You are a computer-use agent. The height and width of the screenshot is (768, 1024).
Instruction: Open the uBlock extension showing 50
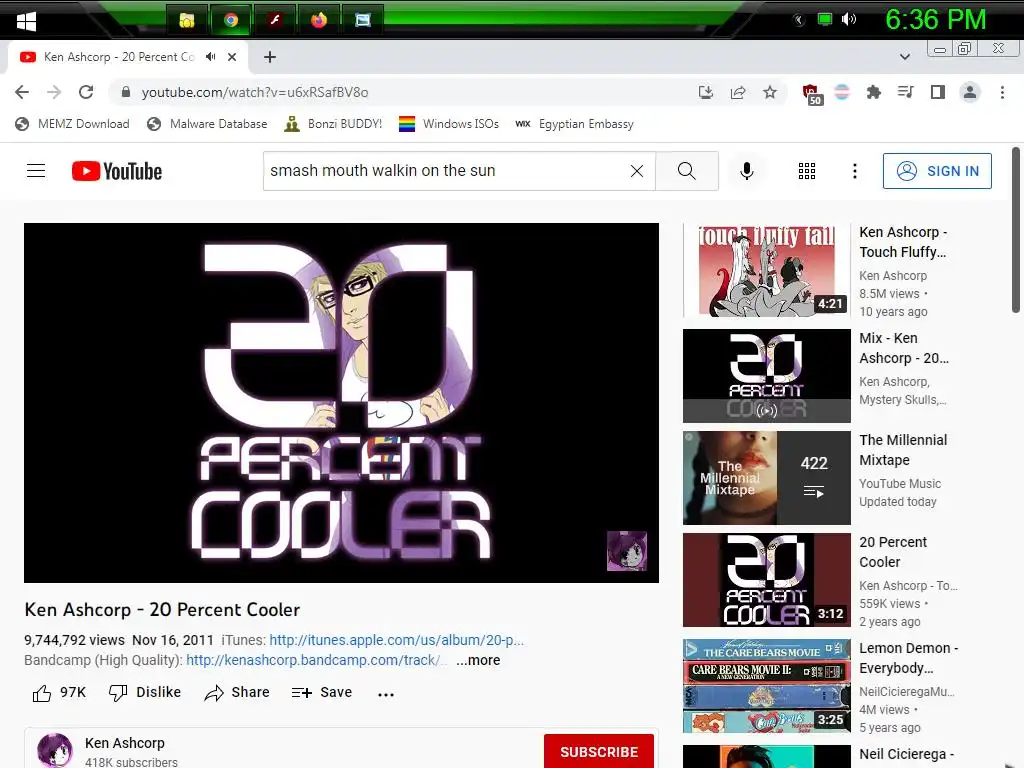(x=812, y=94)
